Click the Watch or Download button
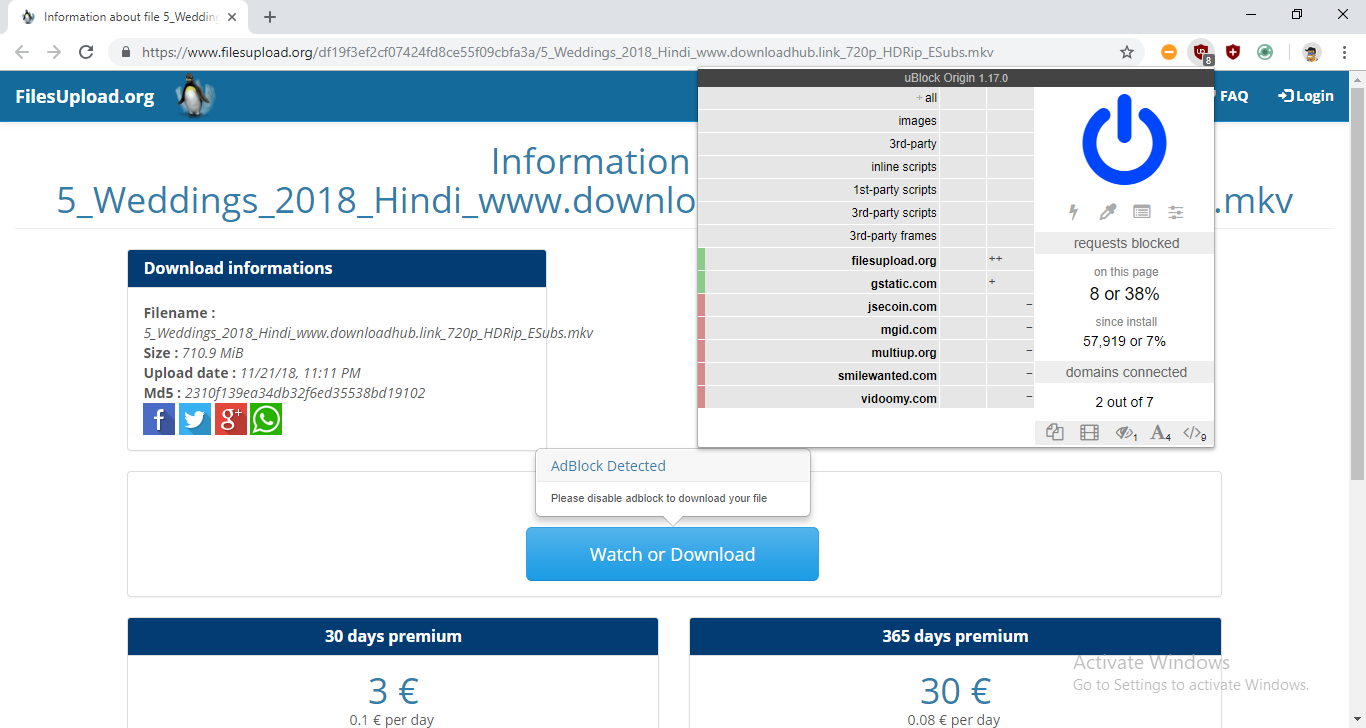 pos(672,554)
